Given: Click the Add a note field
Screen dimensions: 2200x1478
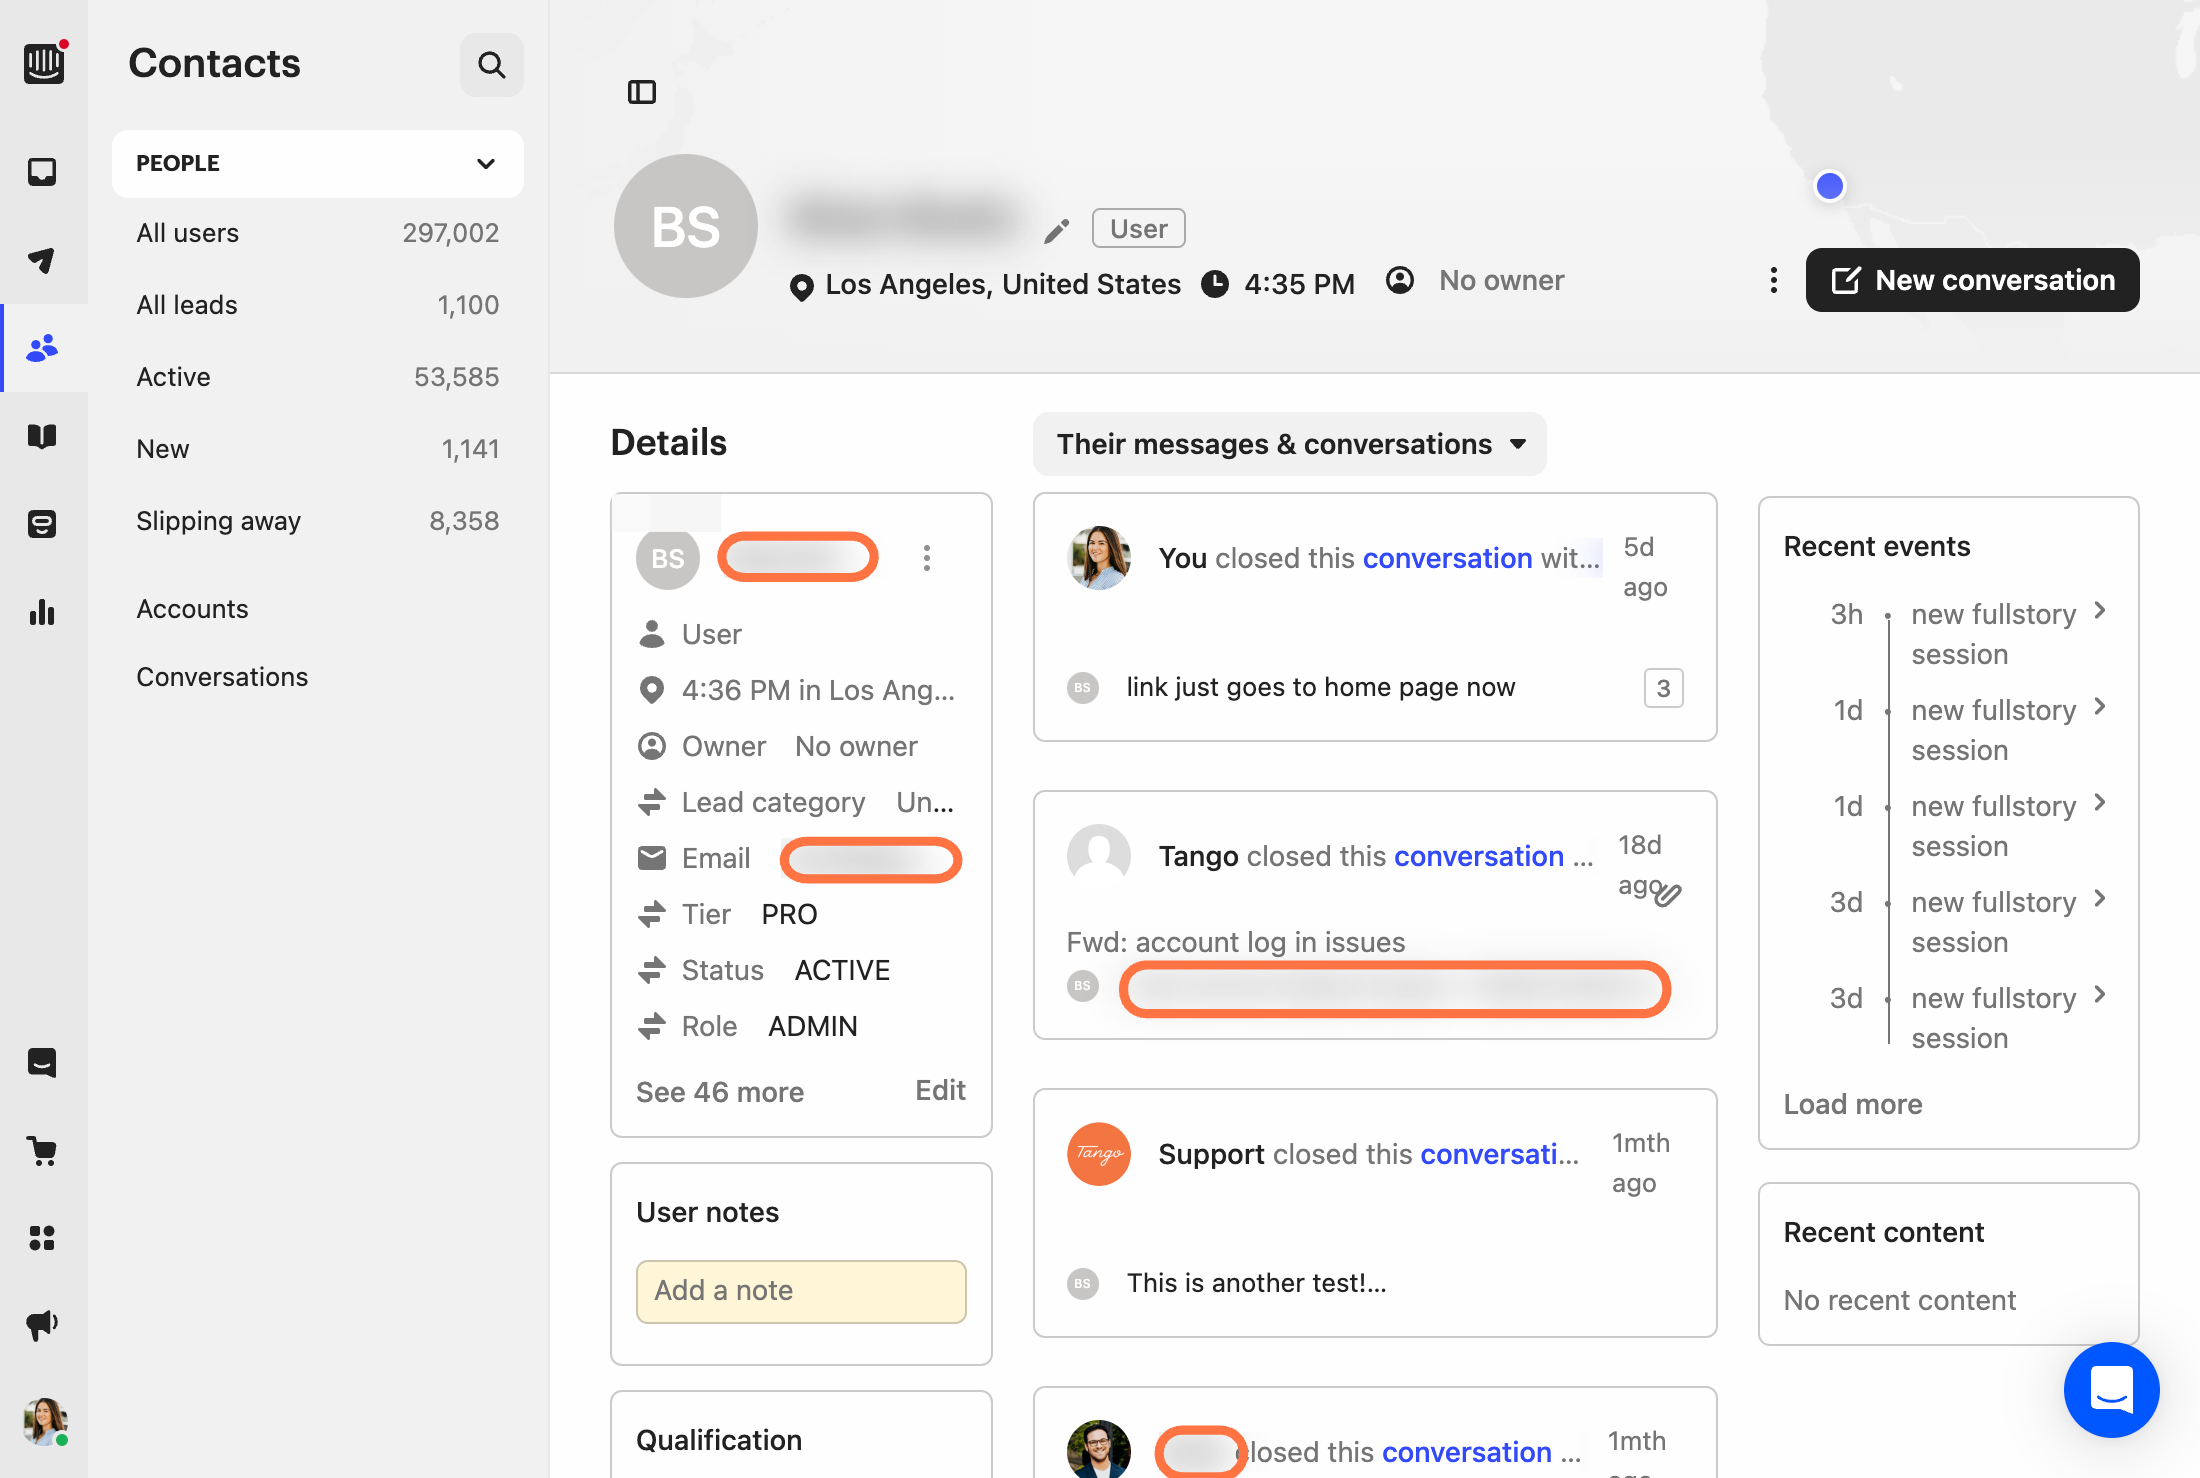Looking at the screenshot, I should click(x=801, y=1291).
